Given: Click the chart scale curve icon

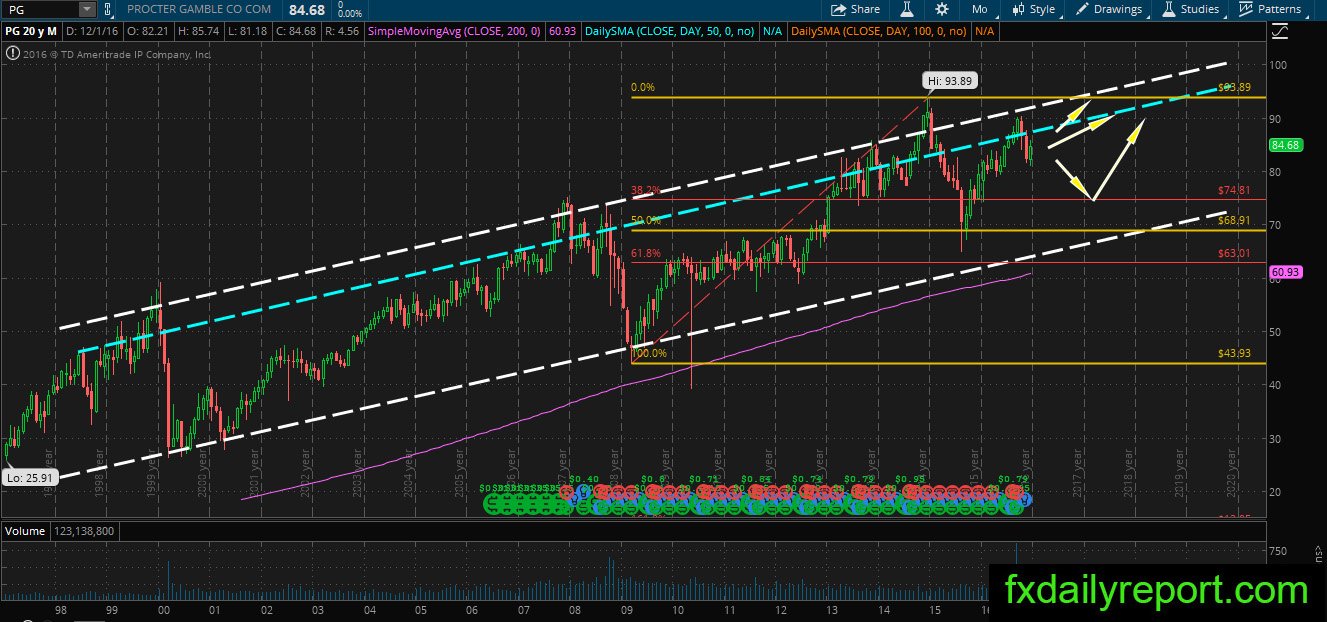Looking at the screenshot, I should [x=1281, y=32].
